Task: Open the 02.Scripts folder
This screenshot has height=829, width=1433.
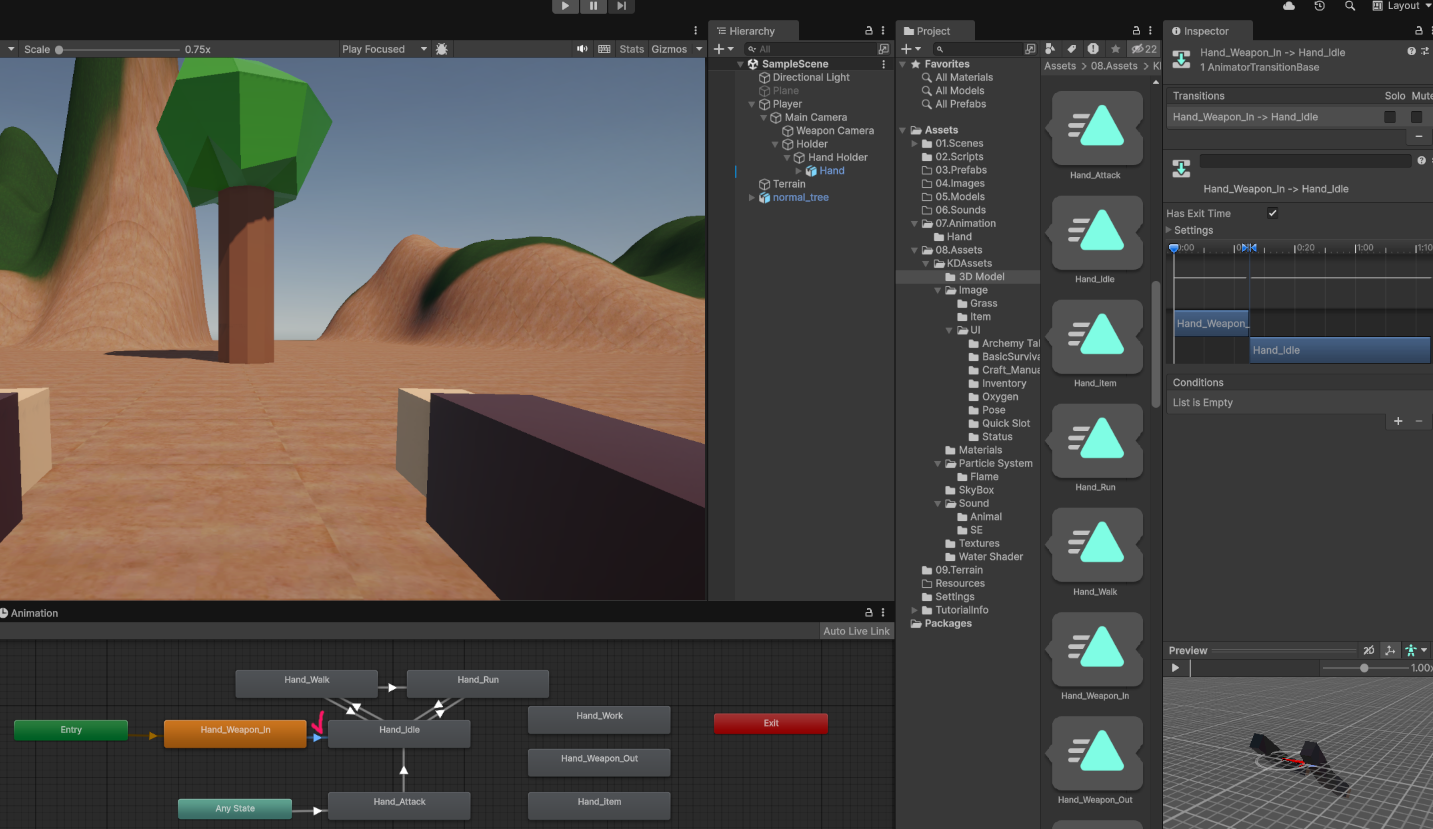Action: click(959, 157)
